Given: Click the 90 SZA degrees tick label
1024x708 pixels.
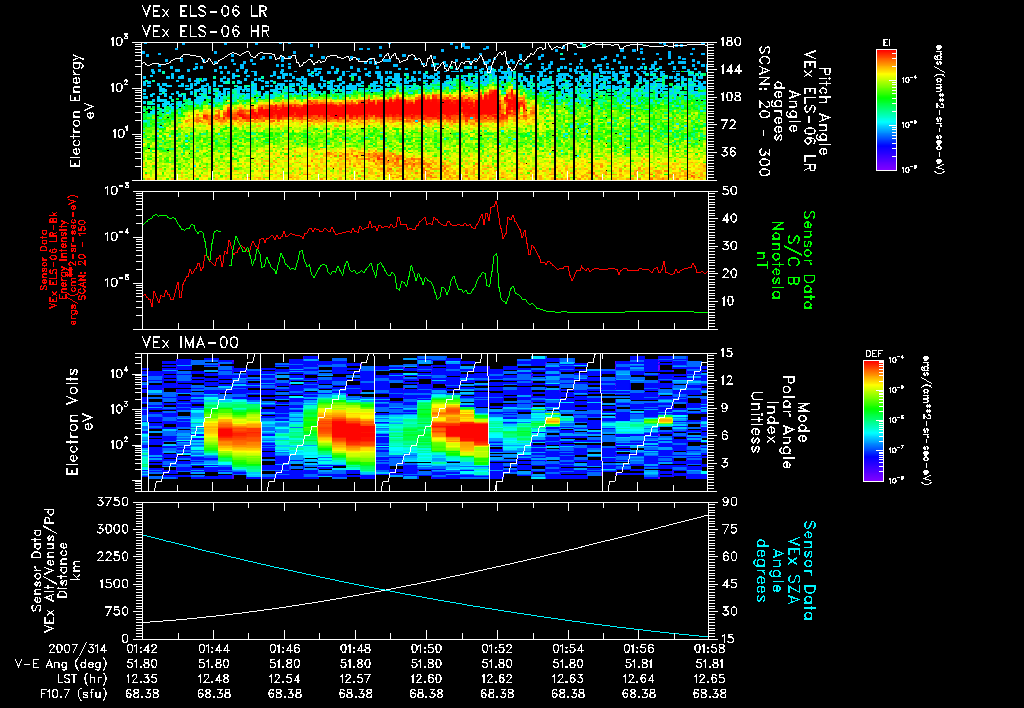Looking at the screenshot, I should tap(730, 502).
